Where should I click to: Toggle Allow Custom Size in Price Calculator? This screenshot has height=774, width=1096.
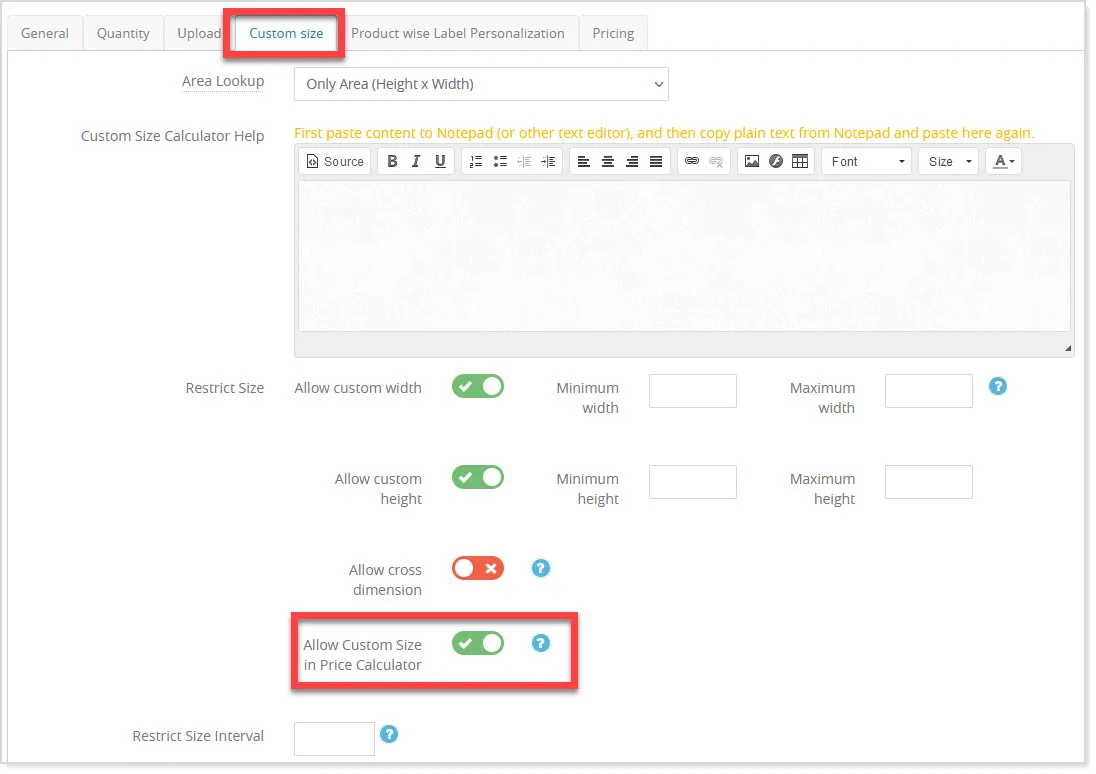(478, 643)
